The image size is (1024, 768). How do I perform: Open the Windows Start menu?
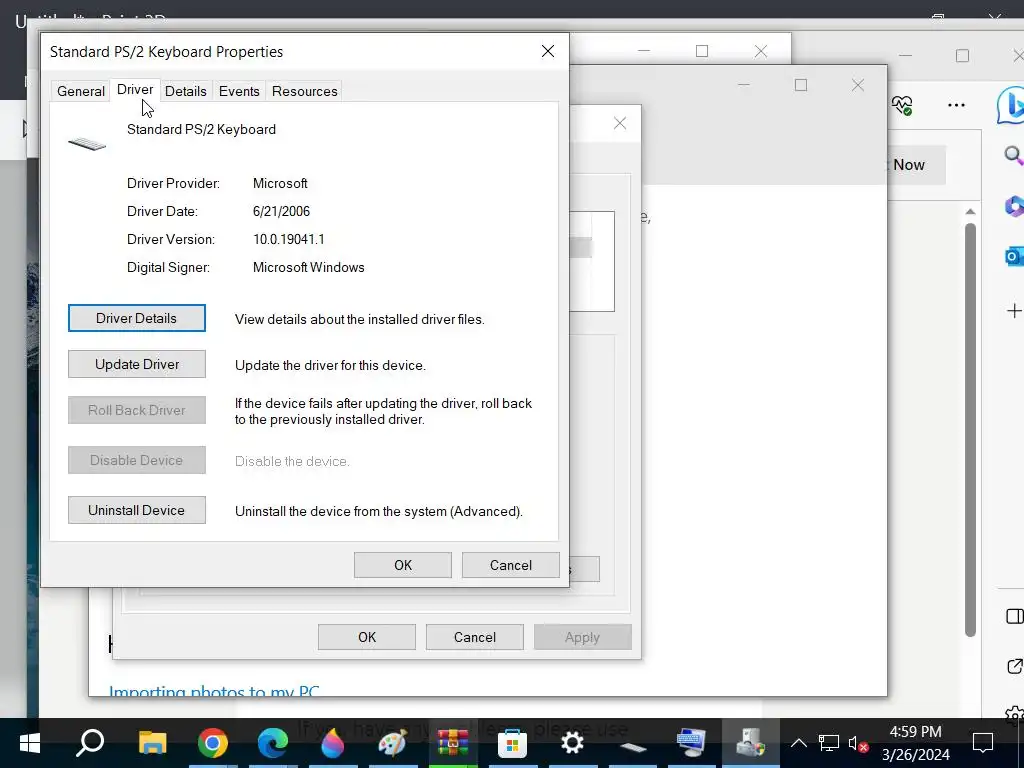pyautogui.click(x=29, y=743)
